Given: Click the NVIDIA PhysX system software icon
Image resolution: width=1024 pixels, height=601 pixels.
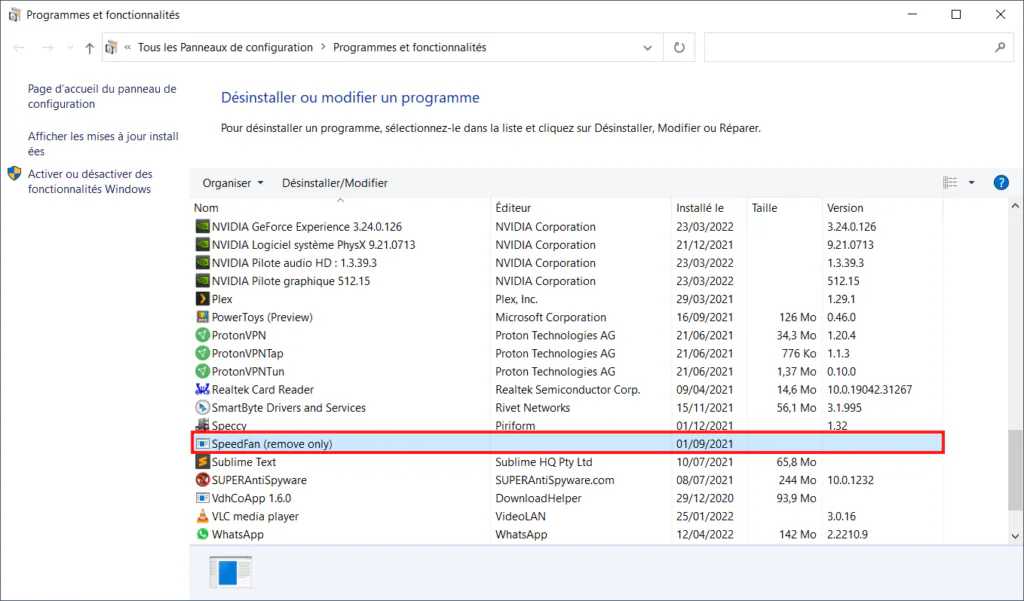Looking at the screenshot, I should (202, 245).
